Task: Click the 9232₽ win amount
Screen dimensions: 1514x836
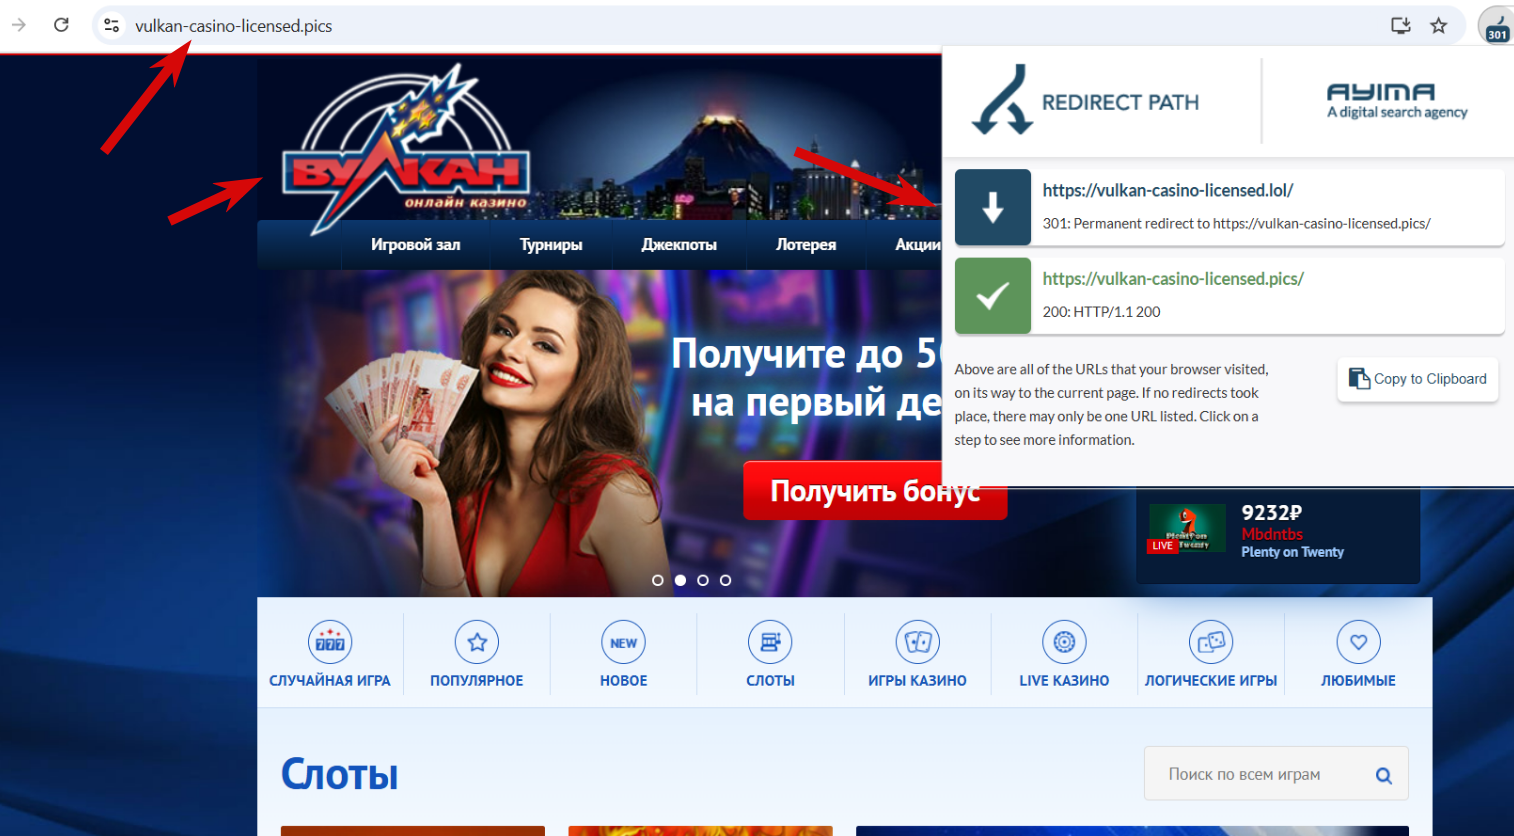Action: point(1271,513)
